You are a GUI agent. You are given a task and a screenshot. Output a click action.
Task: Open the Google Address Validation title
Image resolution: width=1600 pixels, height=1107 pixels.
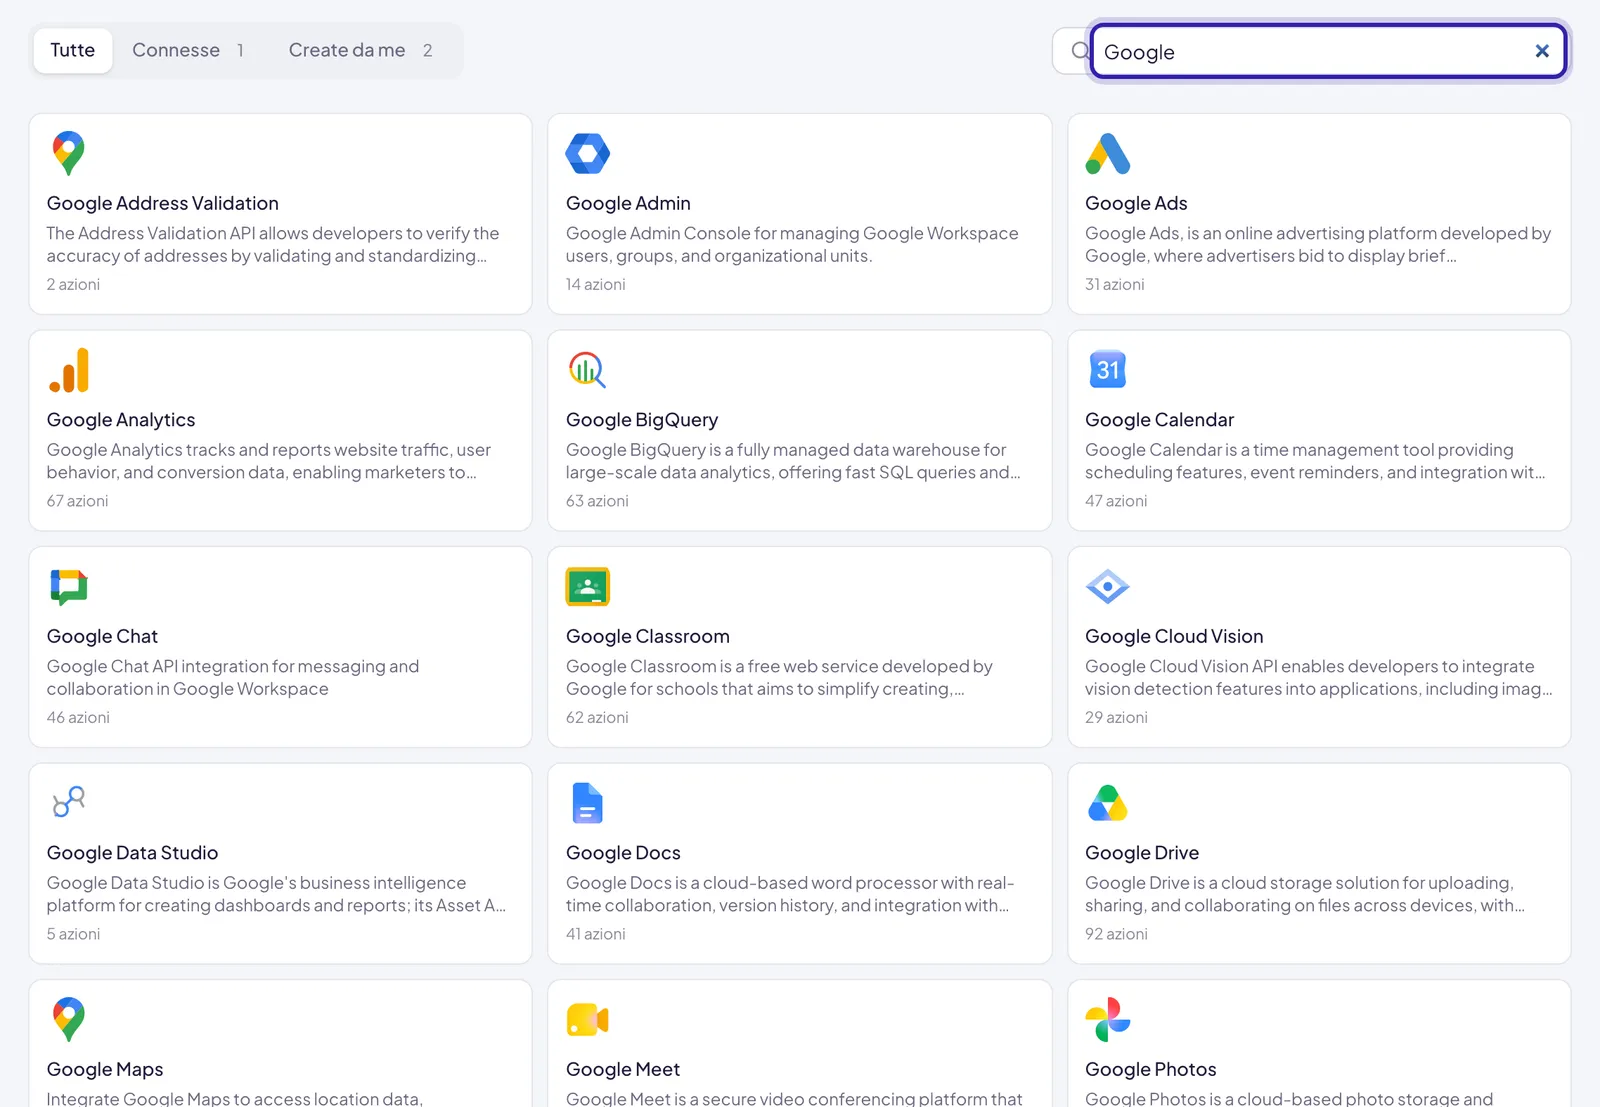coord(163,203)
